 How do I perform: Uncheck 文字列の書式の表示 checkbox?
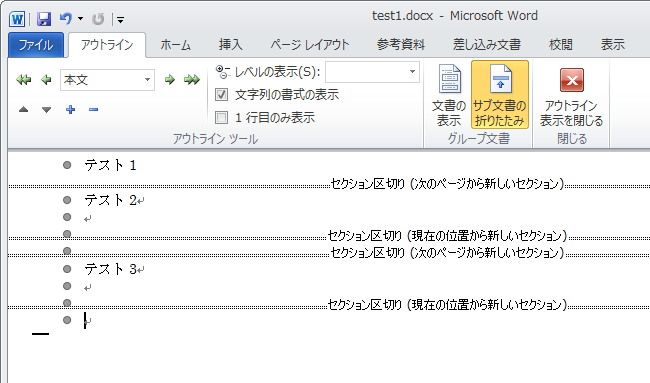[x=221, y=95]
